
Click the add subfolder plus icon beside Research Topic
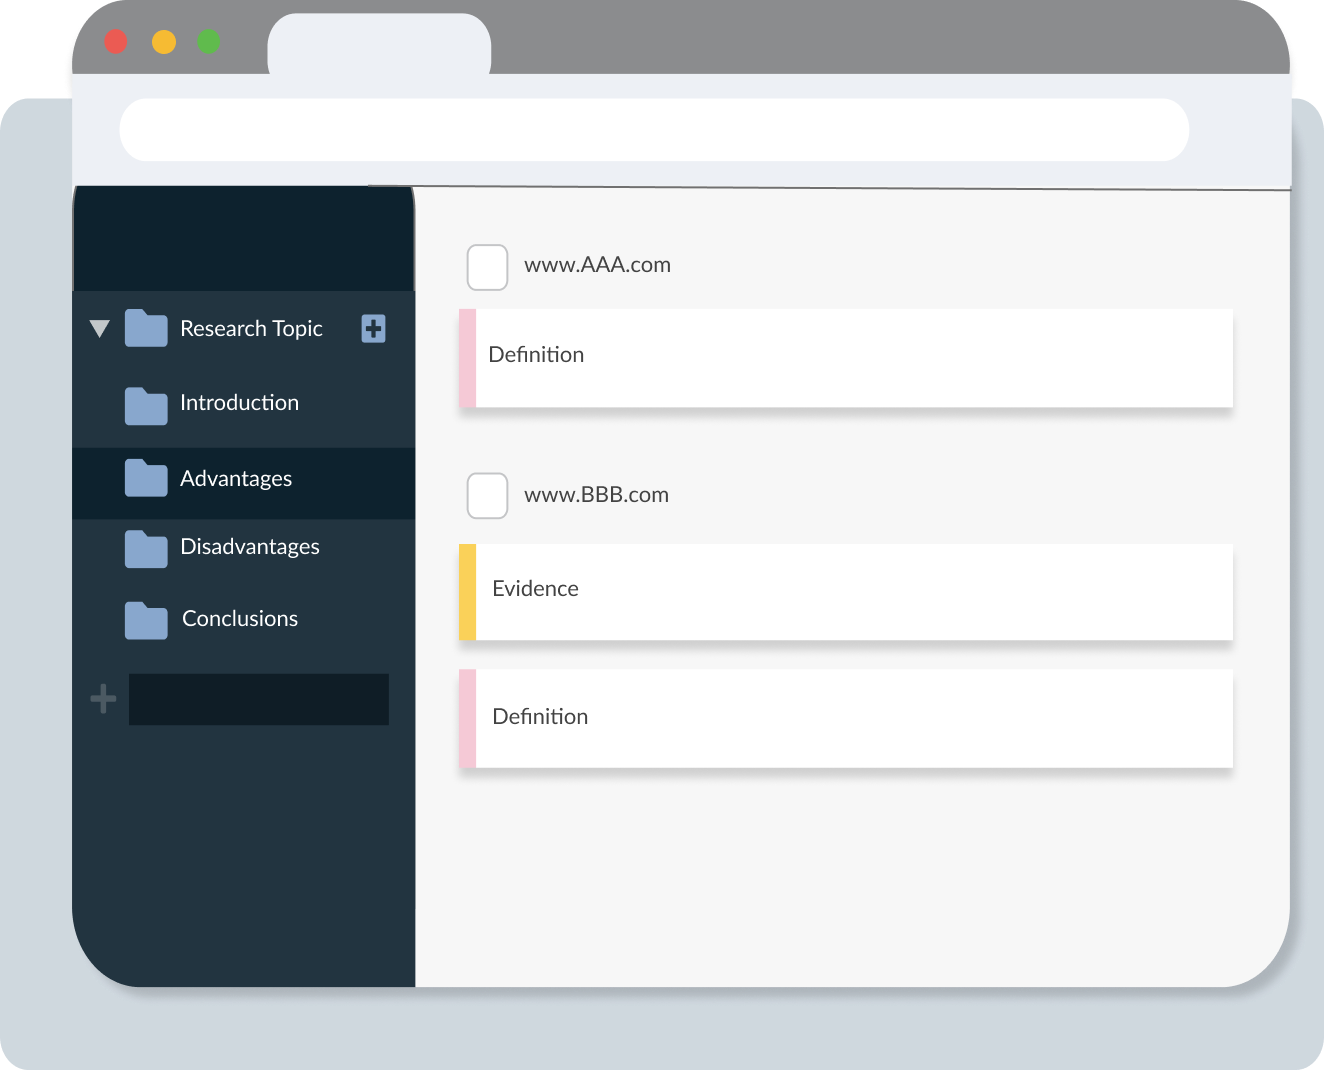pyautogui.click(x=373, y=328)
